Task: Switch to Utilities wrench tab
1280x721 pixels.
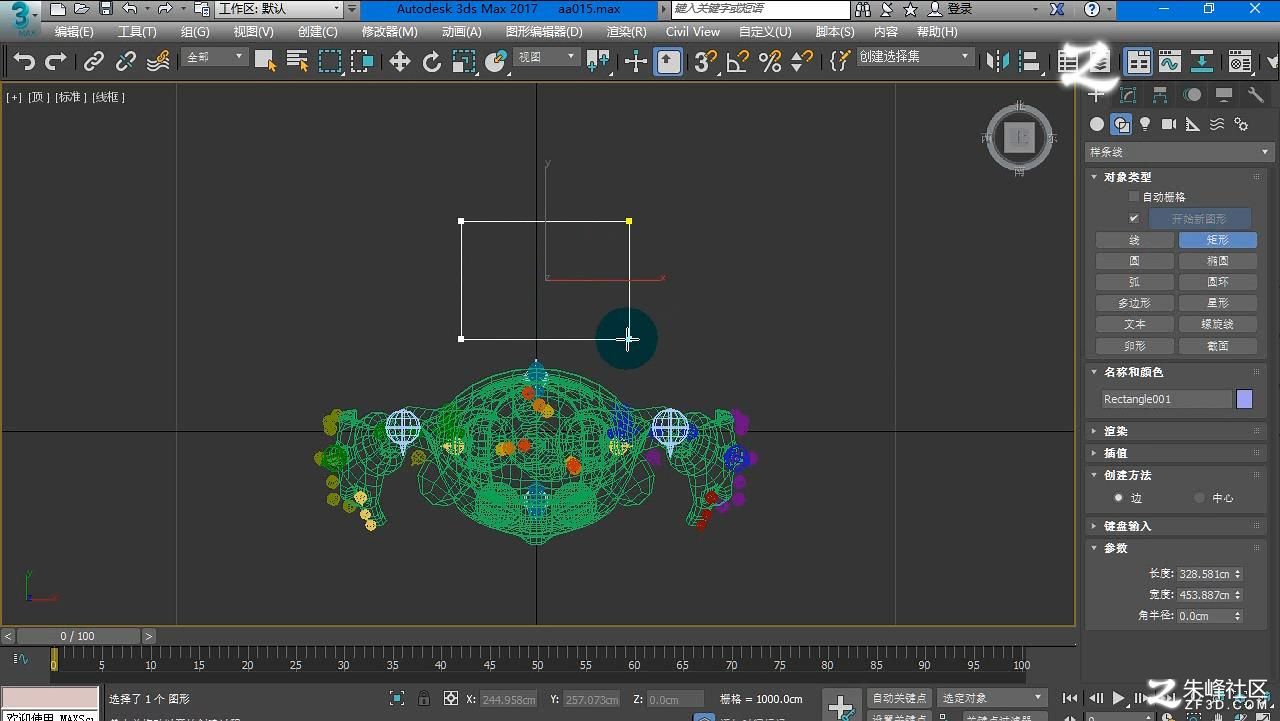Action: 1256,95
